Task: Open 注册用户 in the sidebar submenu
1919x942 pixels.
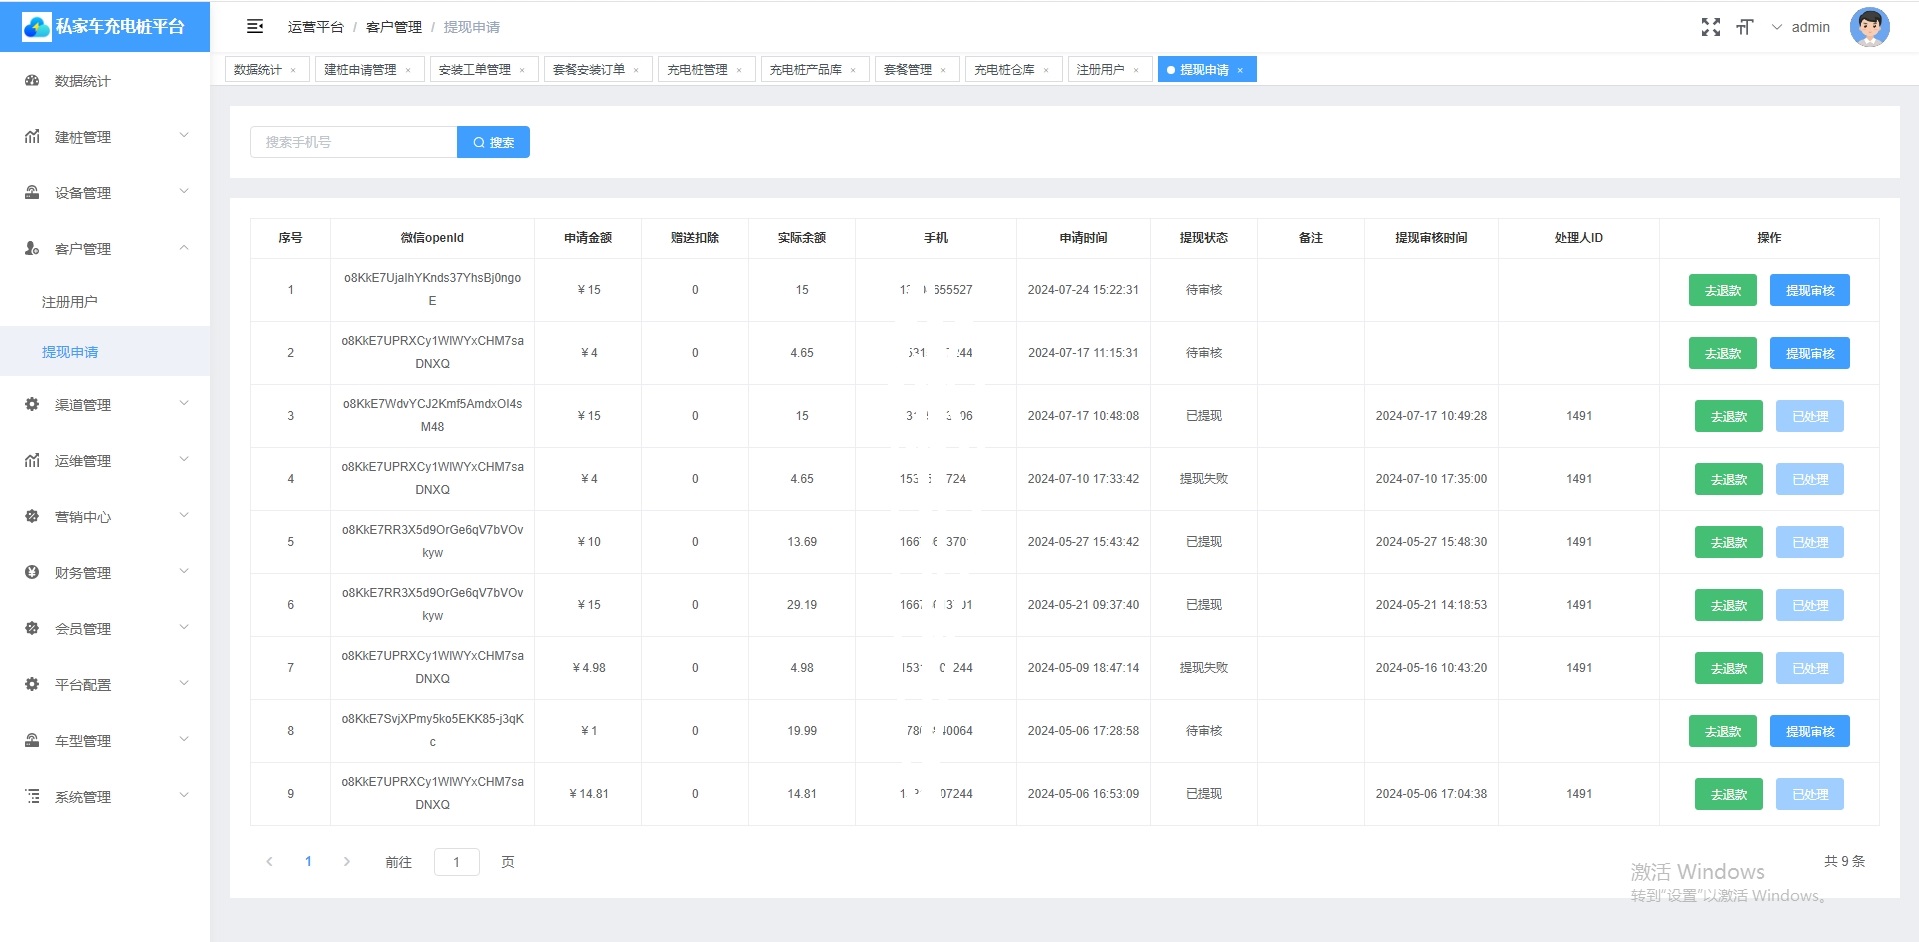Action: [105, 302]
